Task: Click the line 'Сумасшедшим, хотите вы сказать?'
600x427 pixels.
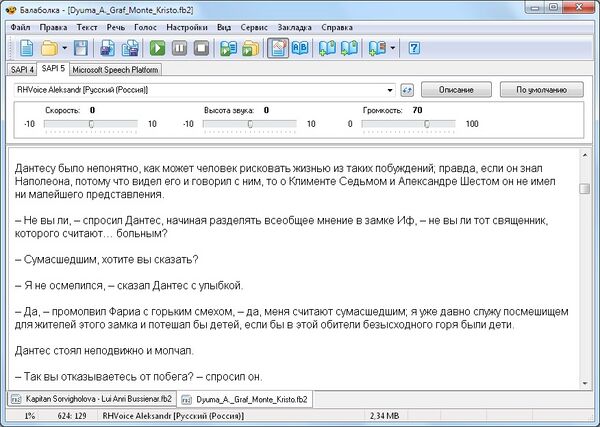Action: [x=107, y=260]
